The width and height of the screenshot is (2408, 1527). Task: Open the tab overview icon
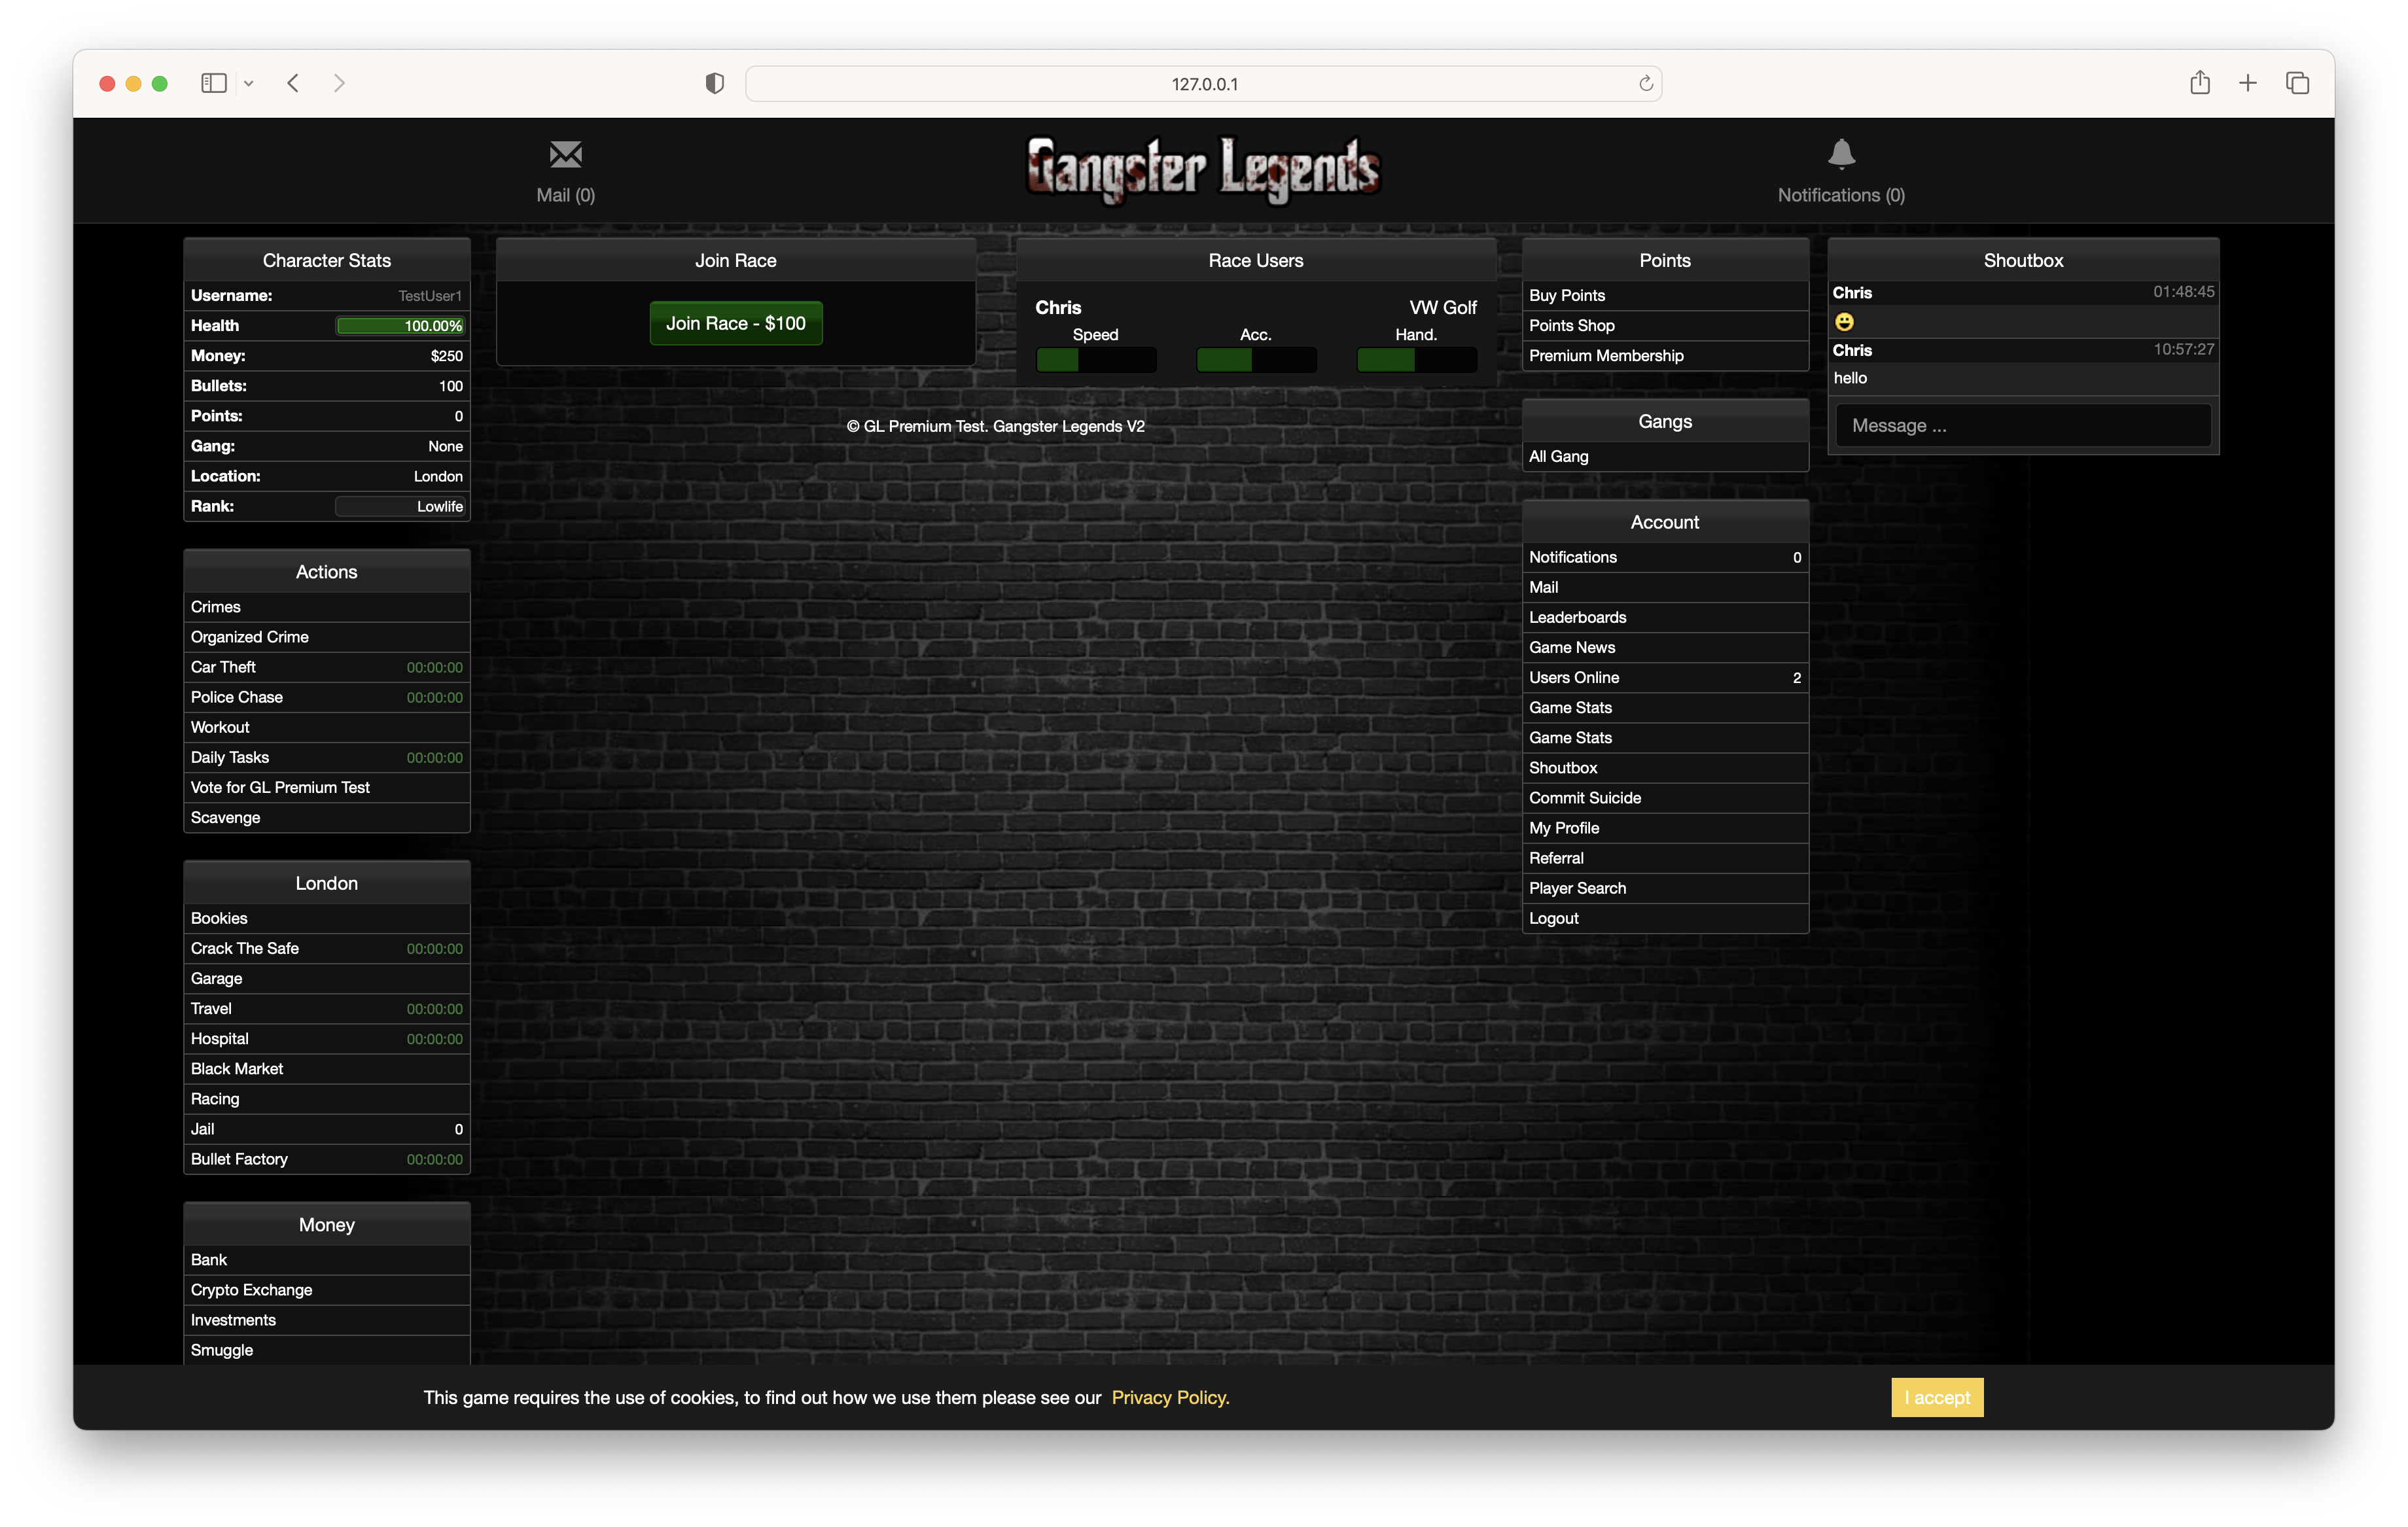(2297, 83)
